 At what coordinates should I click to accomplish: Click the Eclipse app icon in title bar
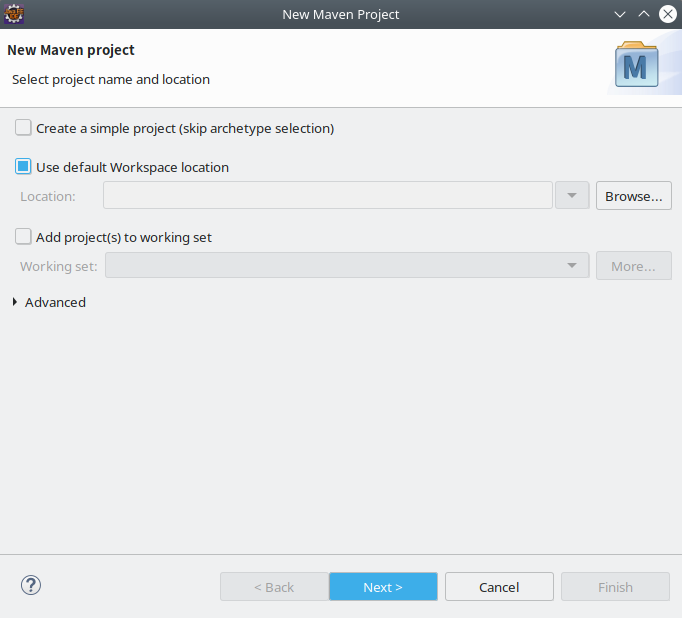(x=13, y=14)
